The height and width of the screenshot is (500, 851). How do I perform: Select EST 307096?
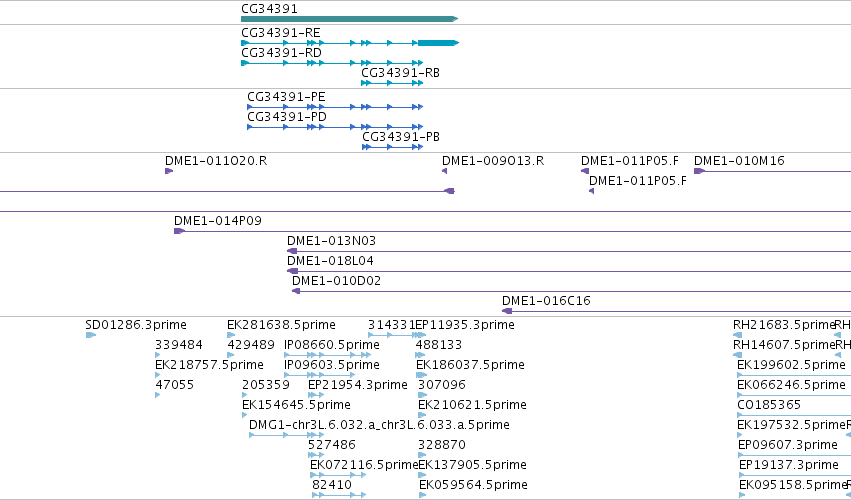423,395
